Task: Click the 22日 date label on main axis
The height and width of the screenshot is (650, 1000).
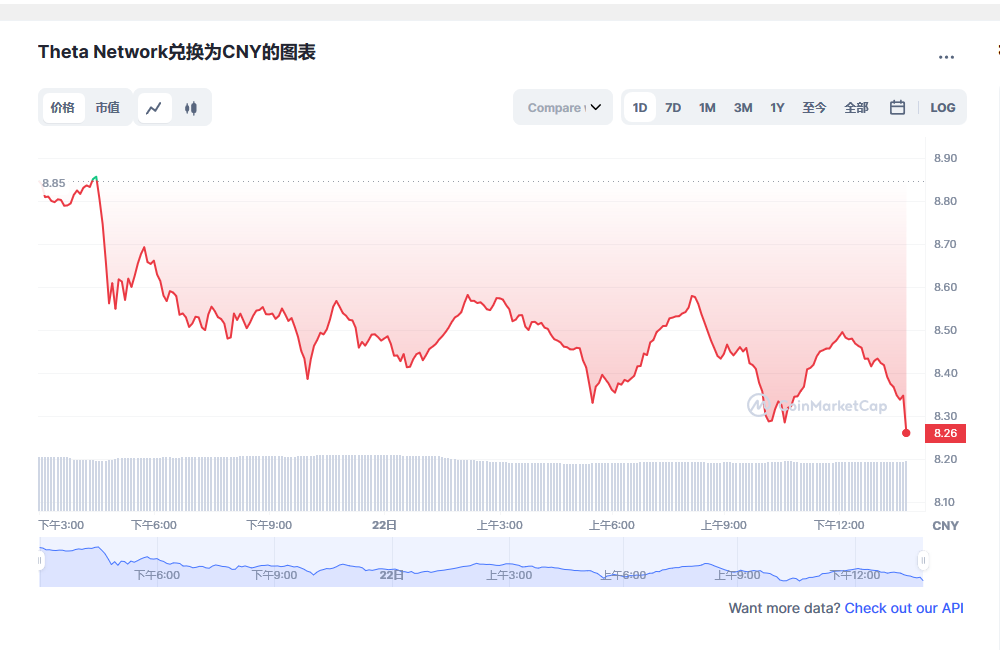Action: pos(385,525)
